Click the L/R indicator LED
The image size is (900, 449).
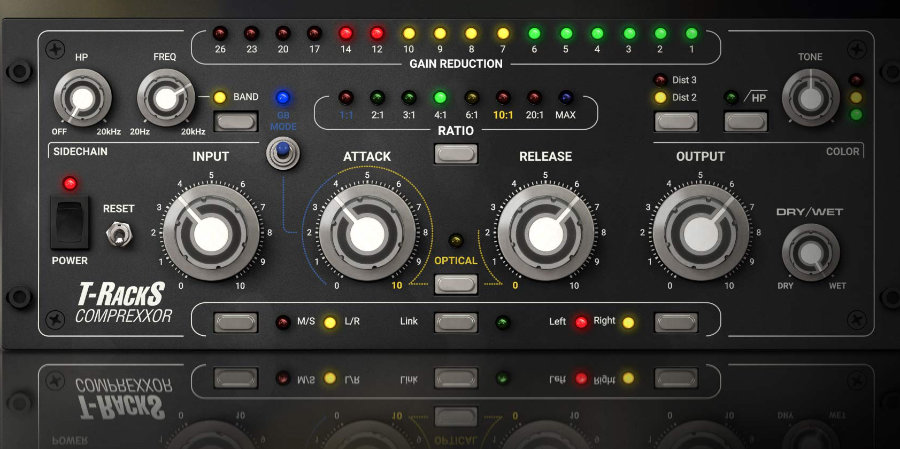(329, 322)
